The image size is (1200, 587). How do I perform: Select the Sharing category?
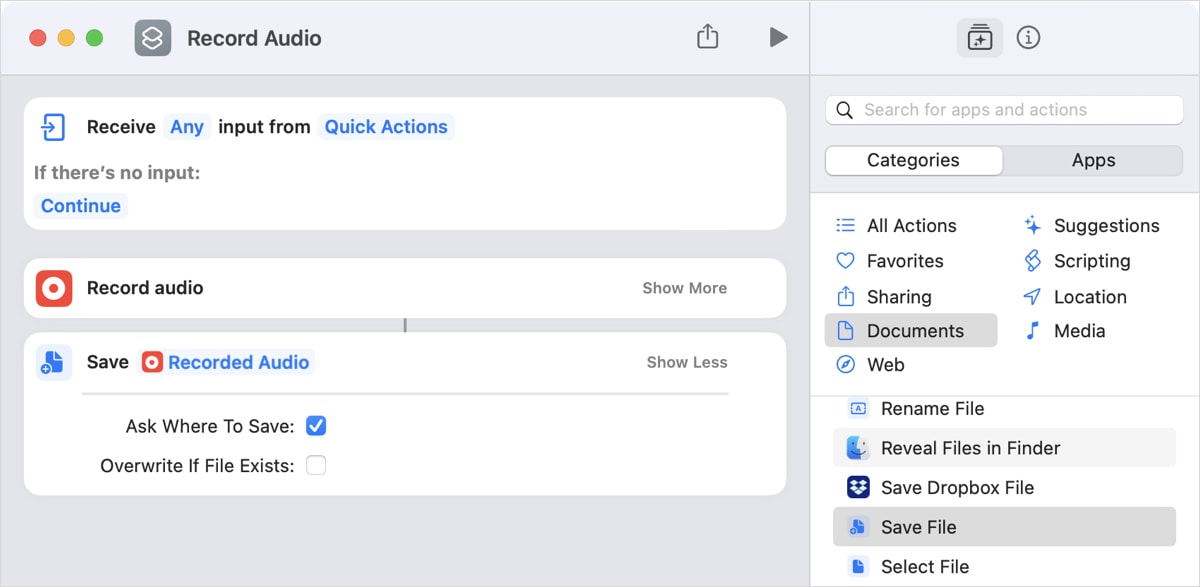[x=899, y=296]
